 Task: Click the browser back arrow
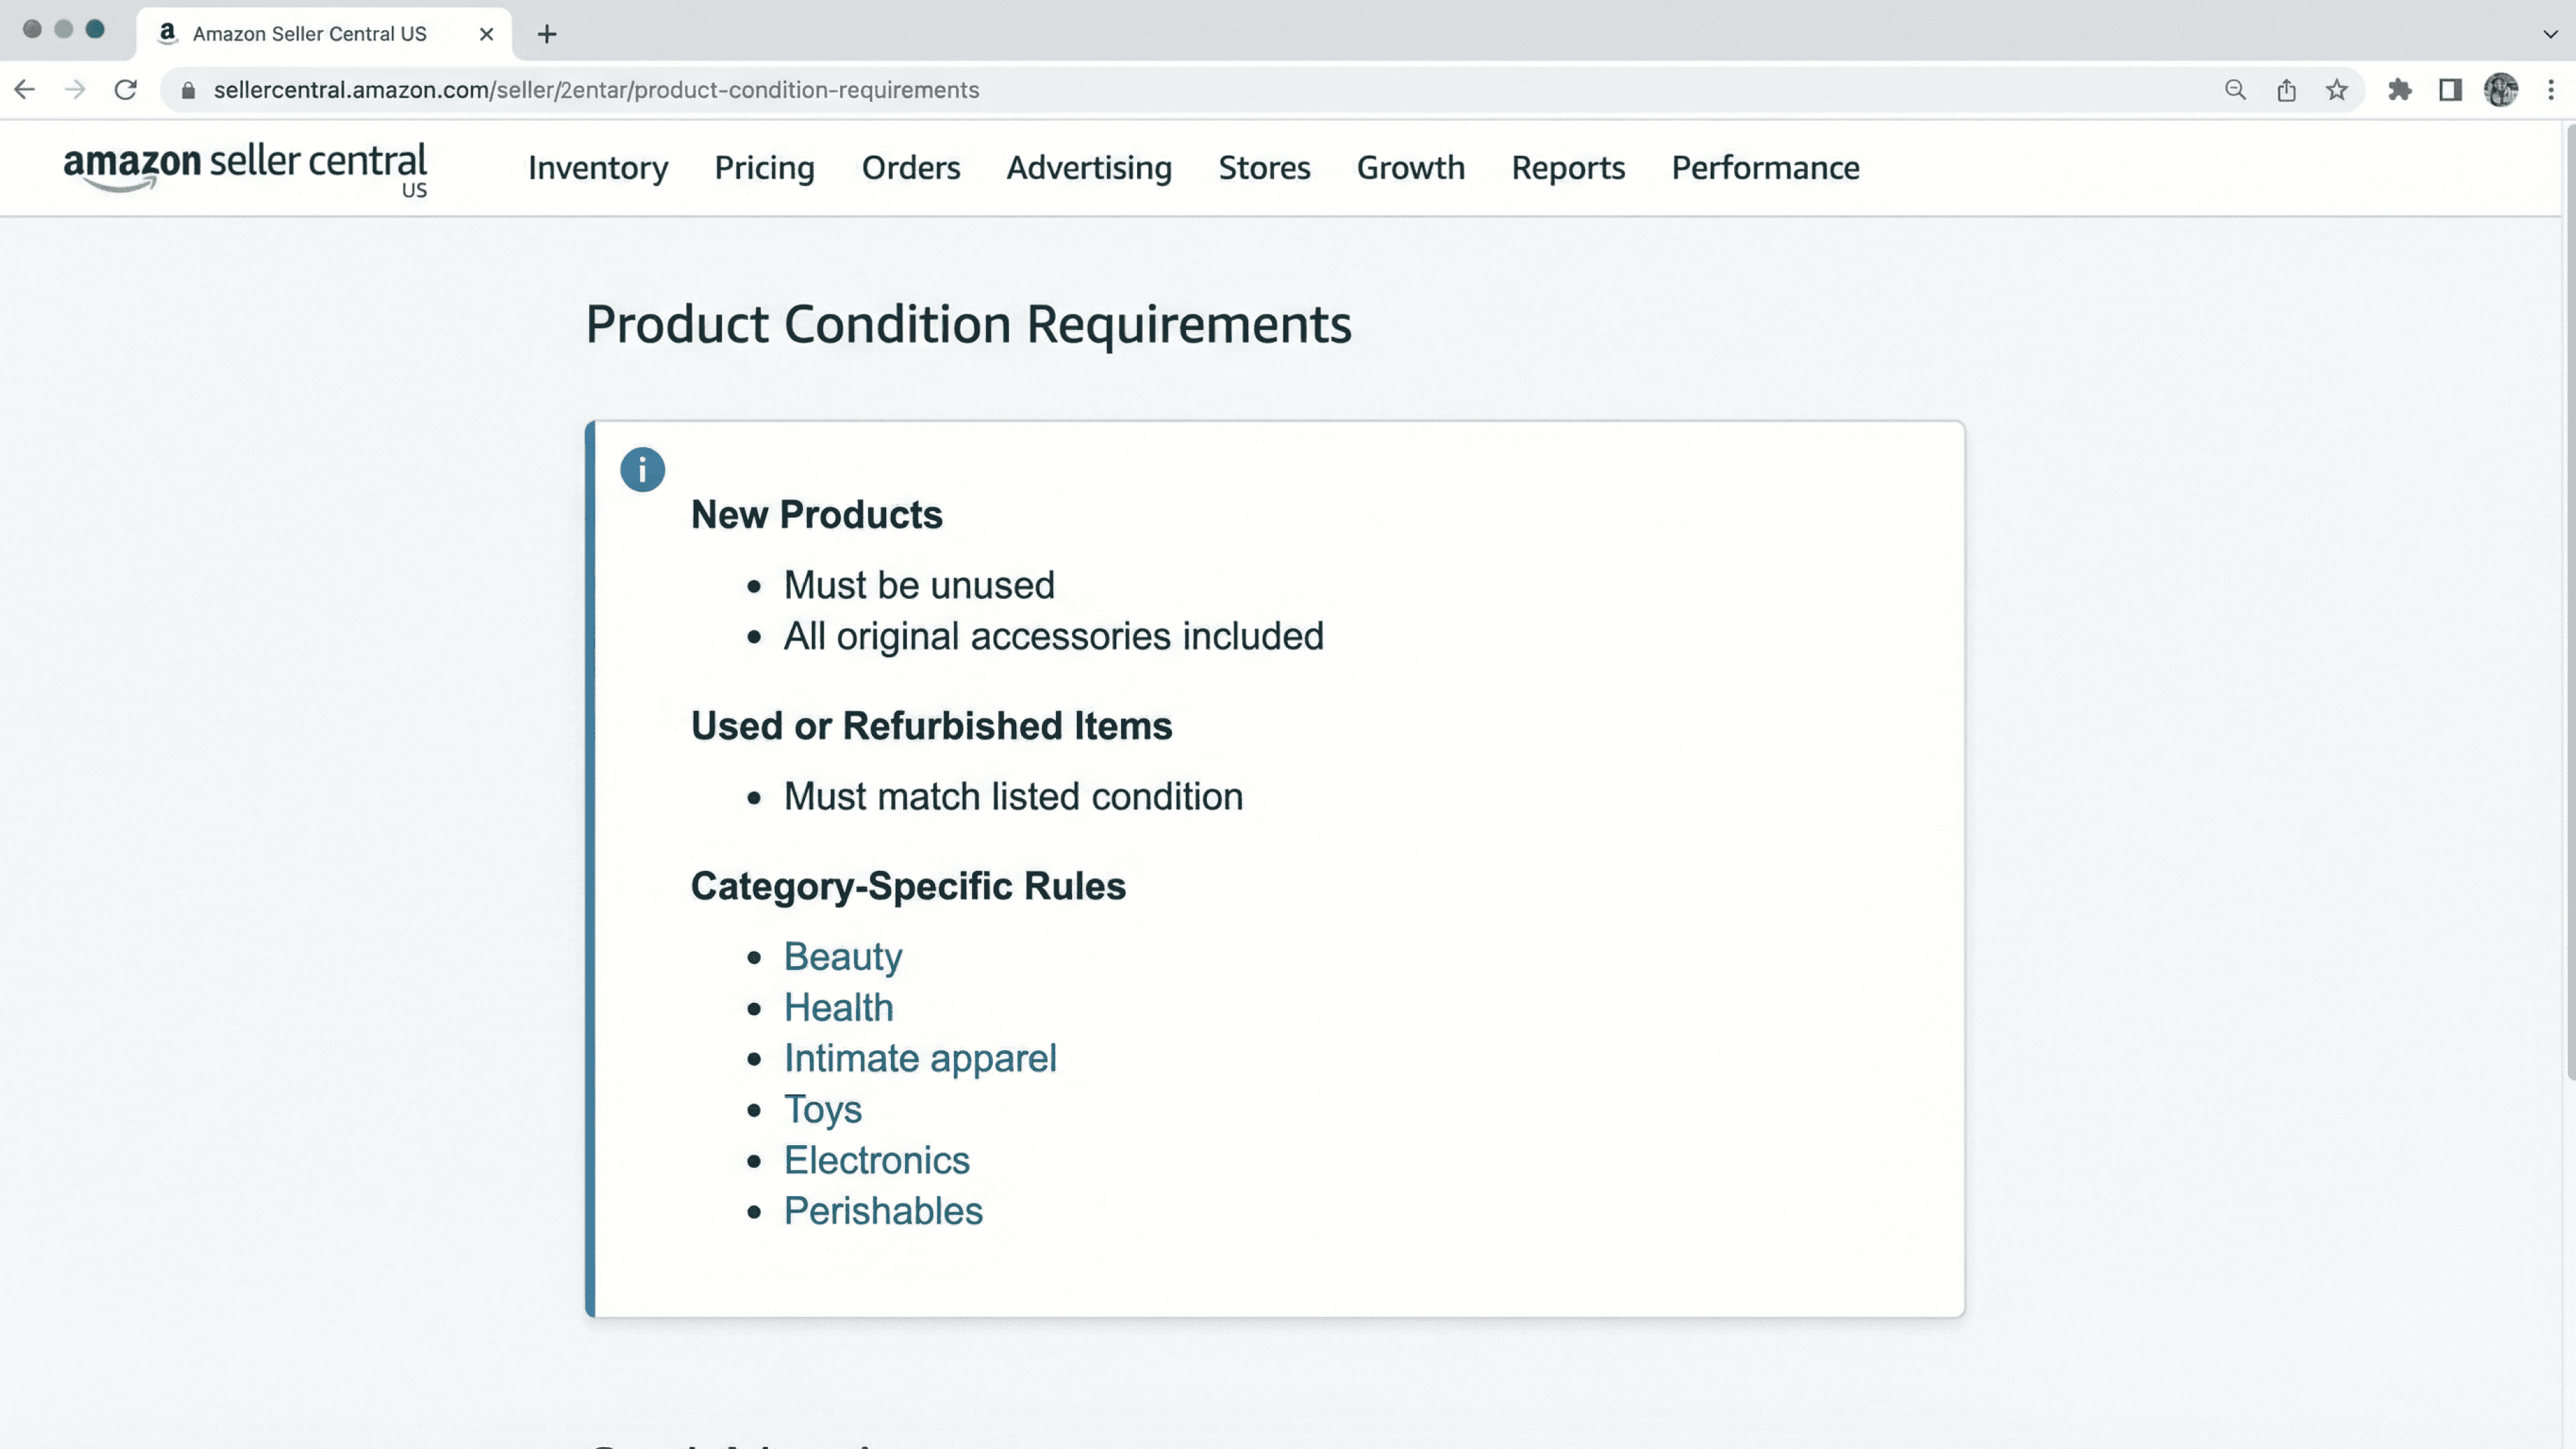(25, 90)
